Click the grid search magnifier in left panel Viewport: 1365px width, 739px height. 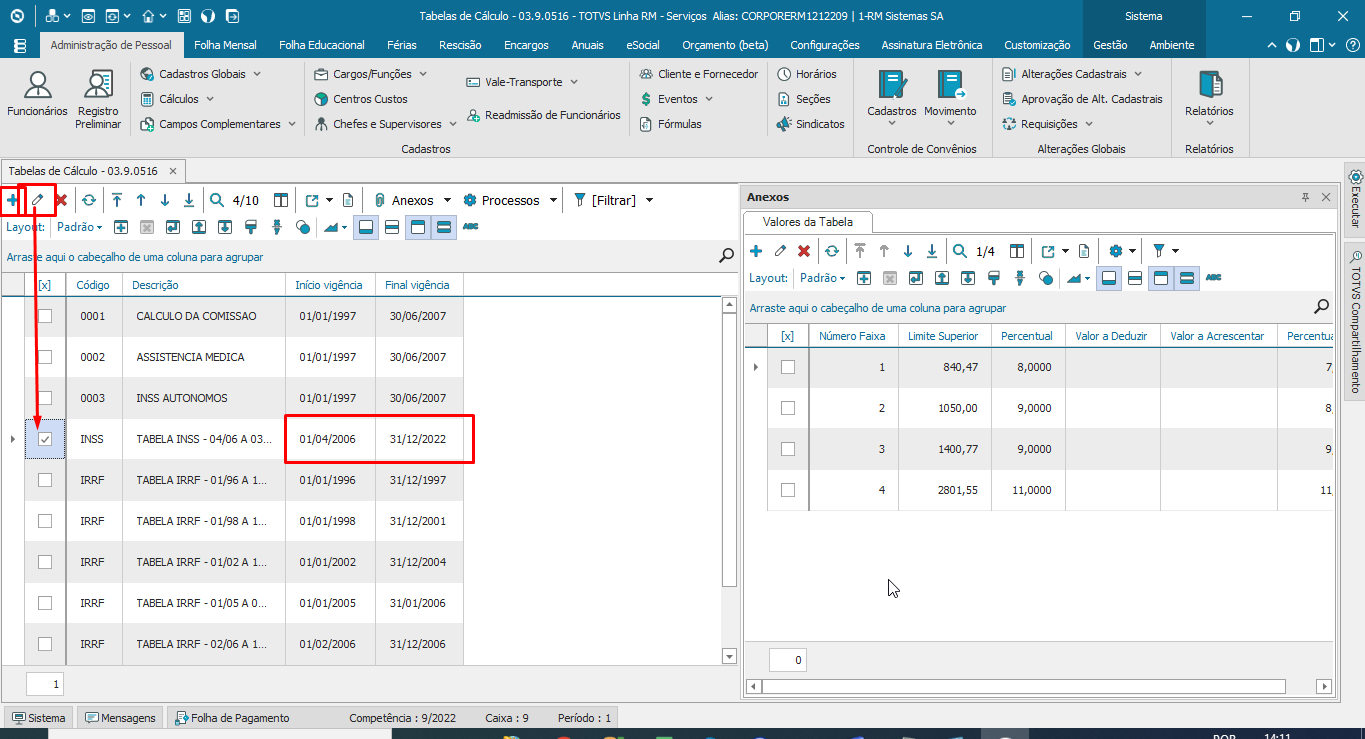point(727,256)
